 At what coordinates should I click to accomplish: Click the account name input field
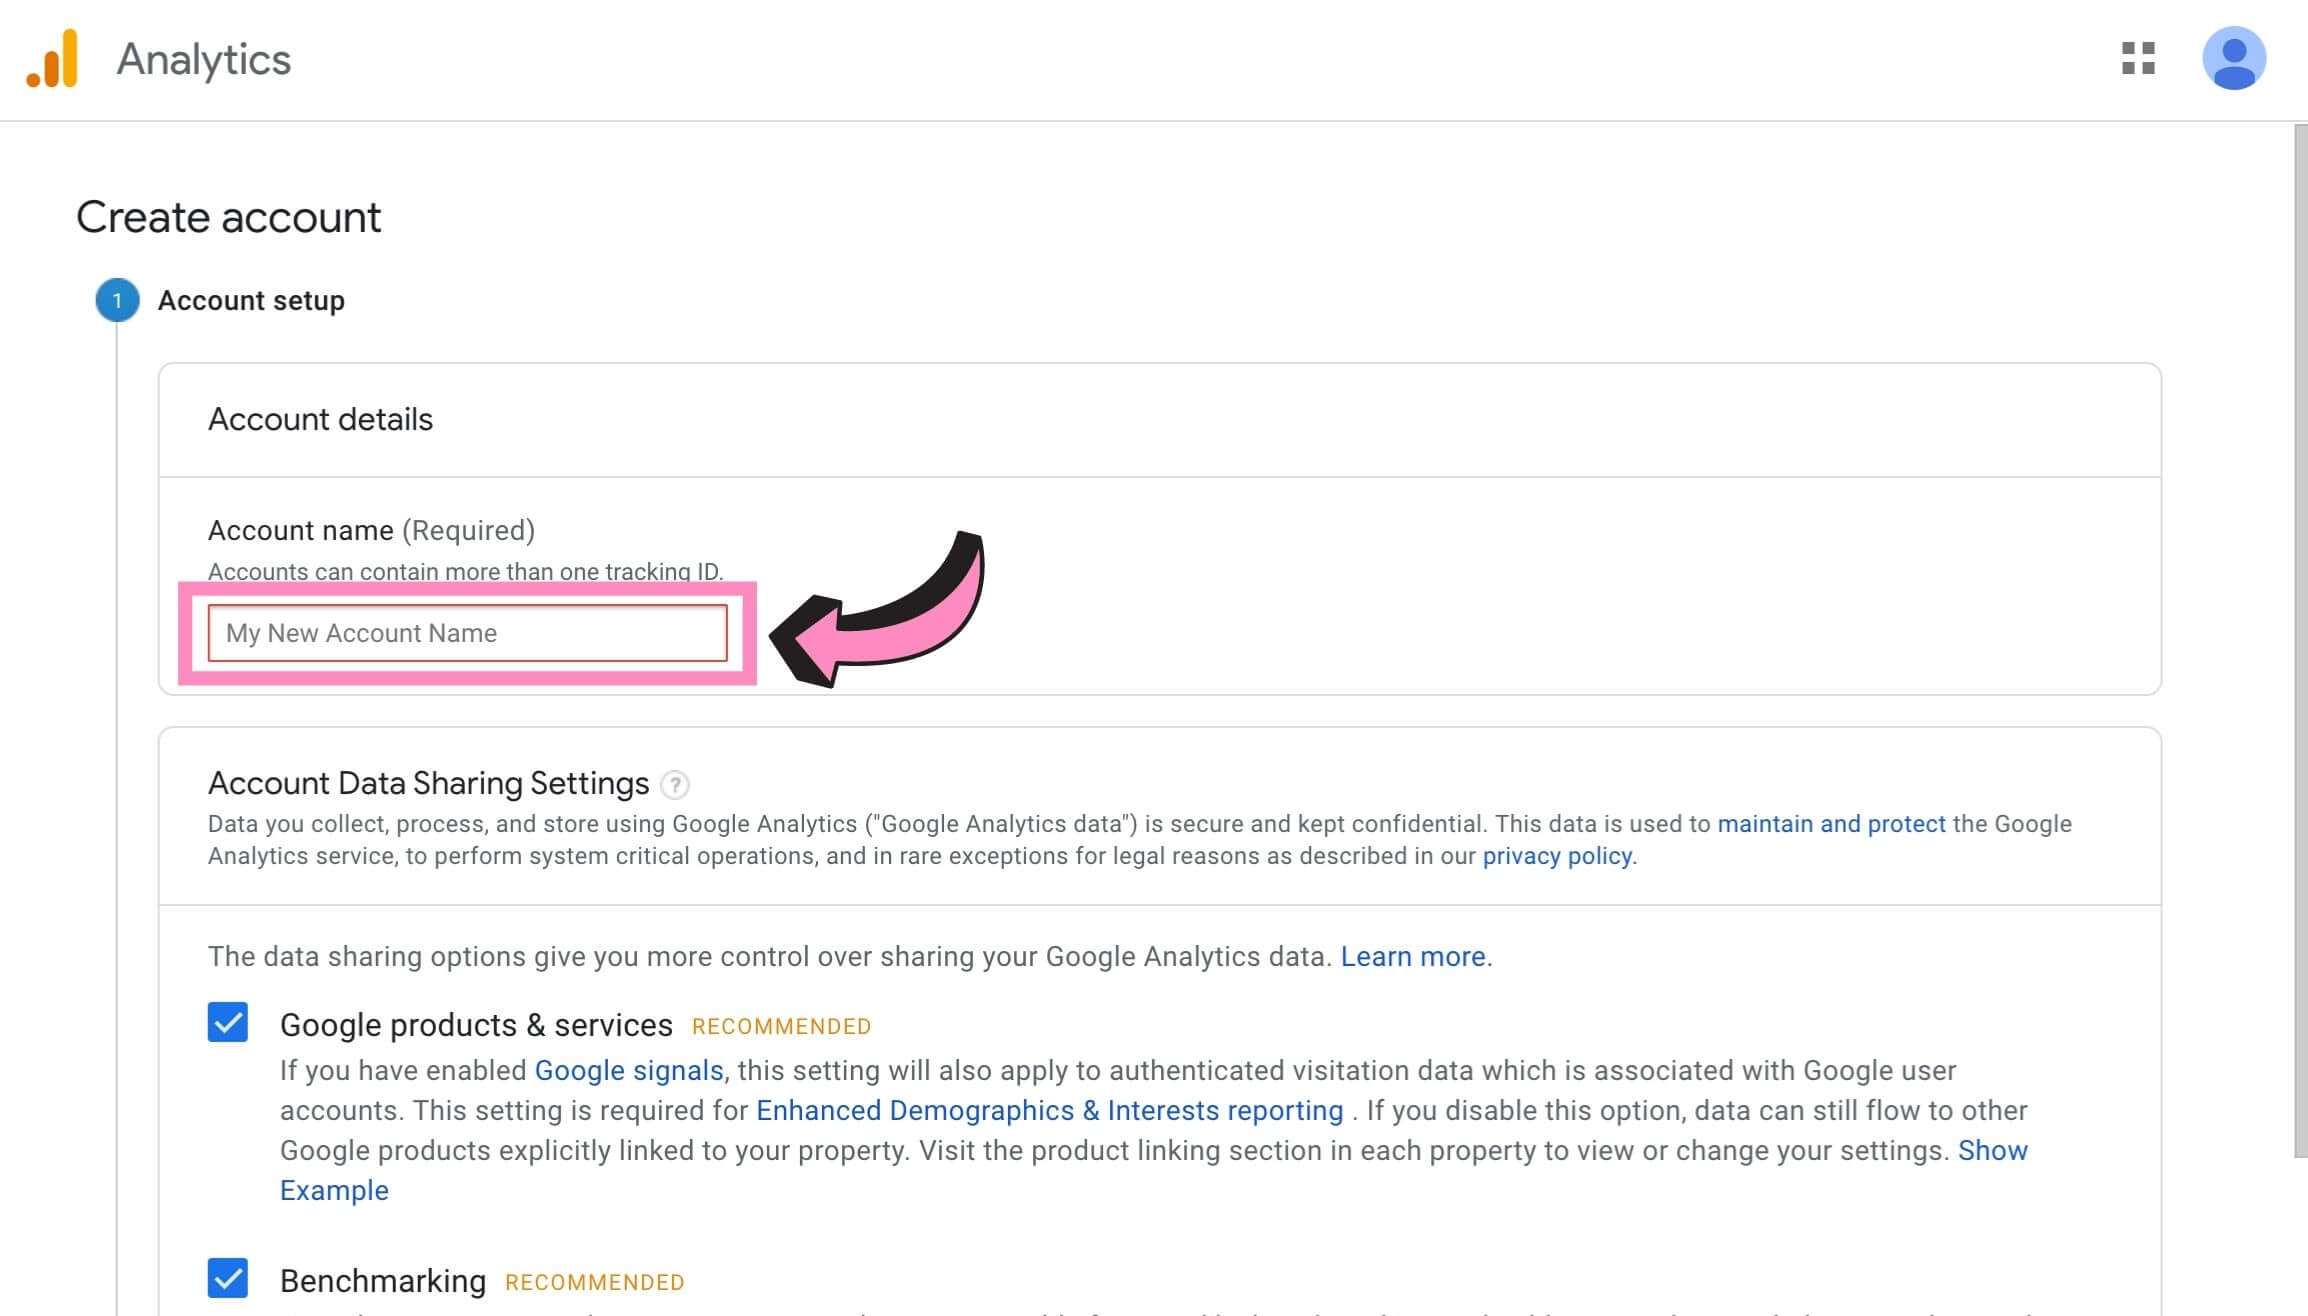tap(467, 633)
